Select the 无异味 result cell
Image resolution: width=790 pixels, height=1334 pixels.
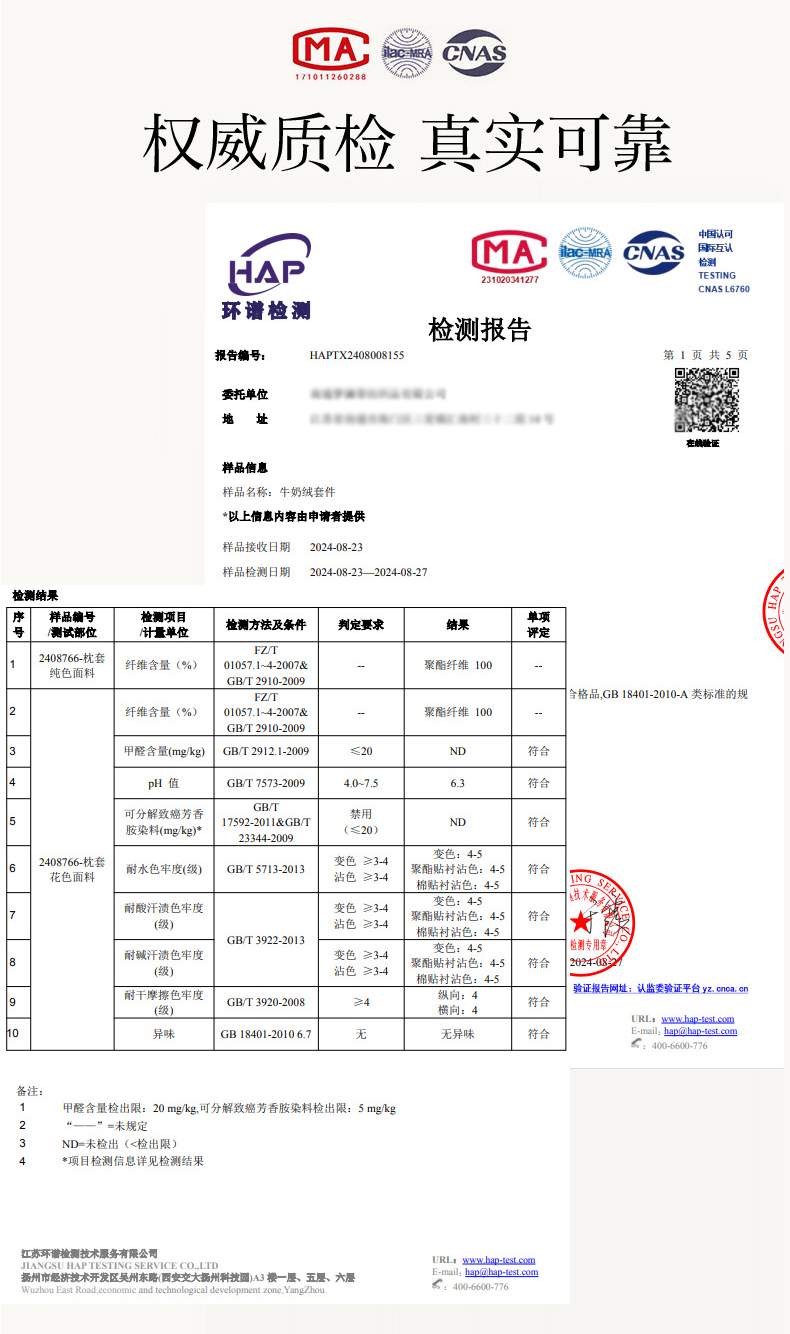[457, 1034]
